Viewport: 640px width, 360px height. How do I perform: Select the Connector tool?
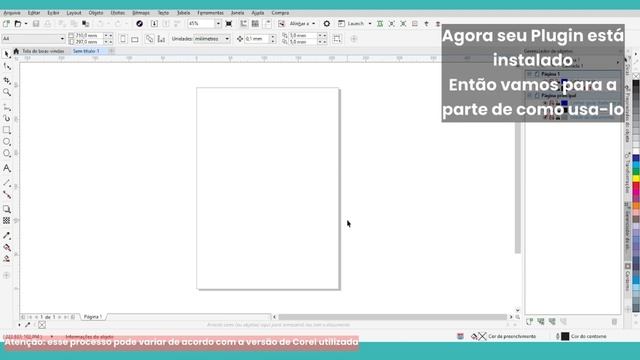point(7,195)
